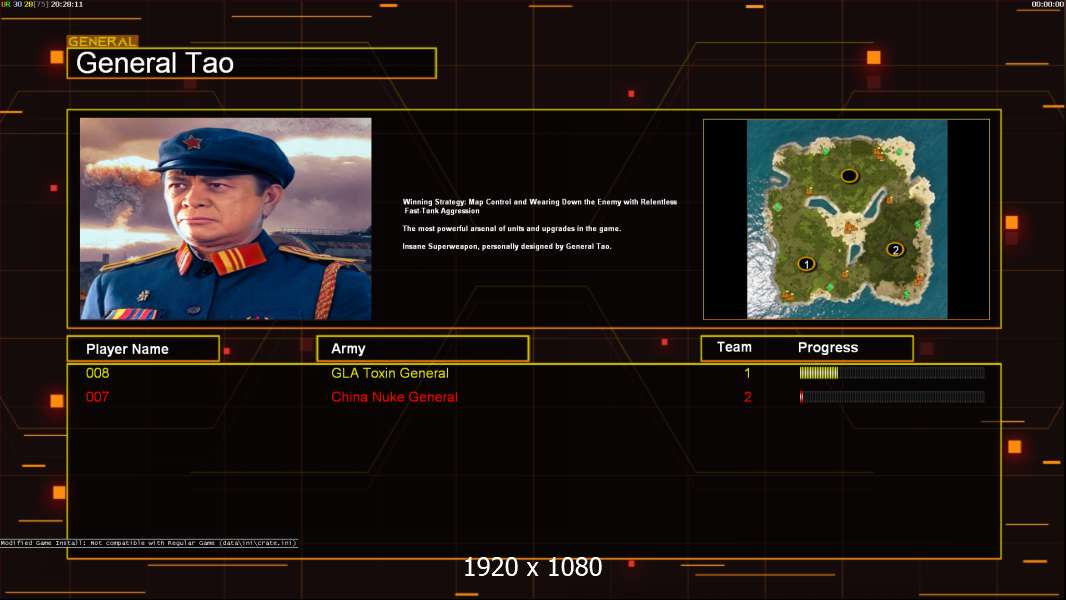Click the 'Insane Superweapon' description line
This screenshot has height=600, width=1066.
tap(506, 246)
